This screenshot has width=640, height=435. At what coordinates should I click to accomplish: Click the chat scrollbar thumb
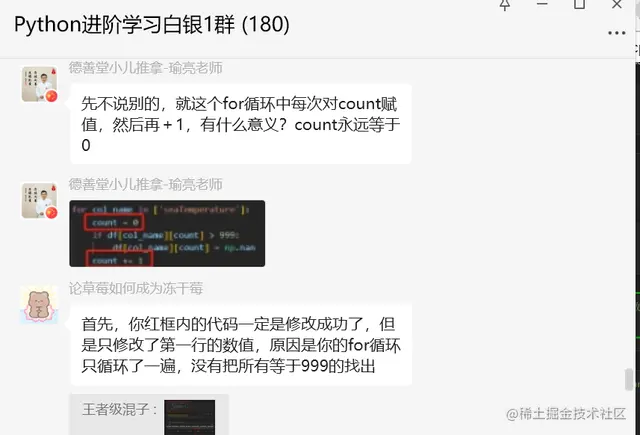629,379
